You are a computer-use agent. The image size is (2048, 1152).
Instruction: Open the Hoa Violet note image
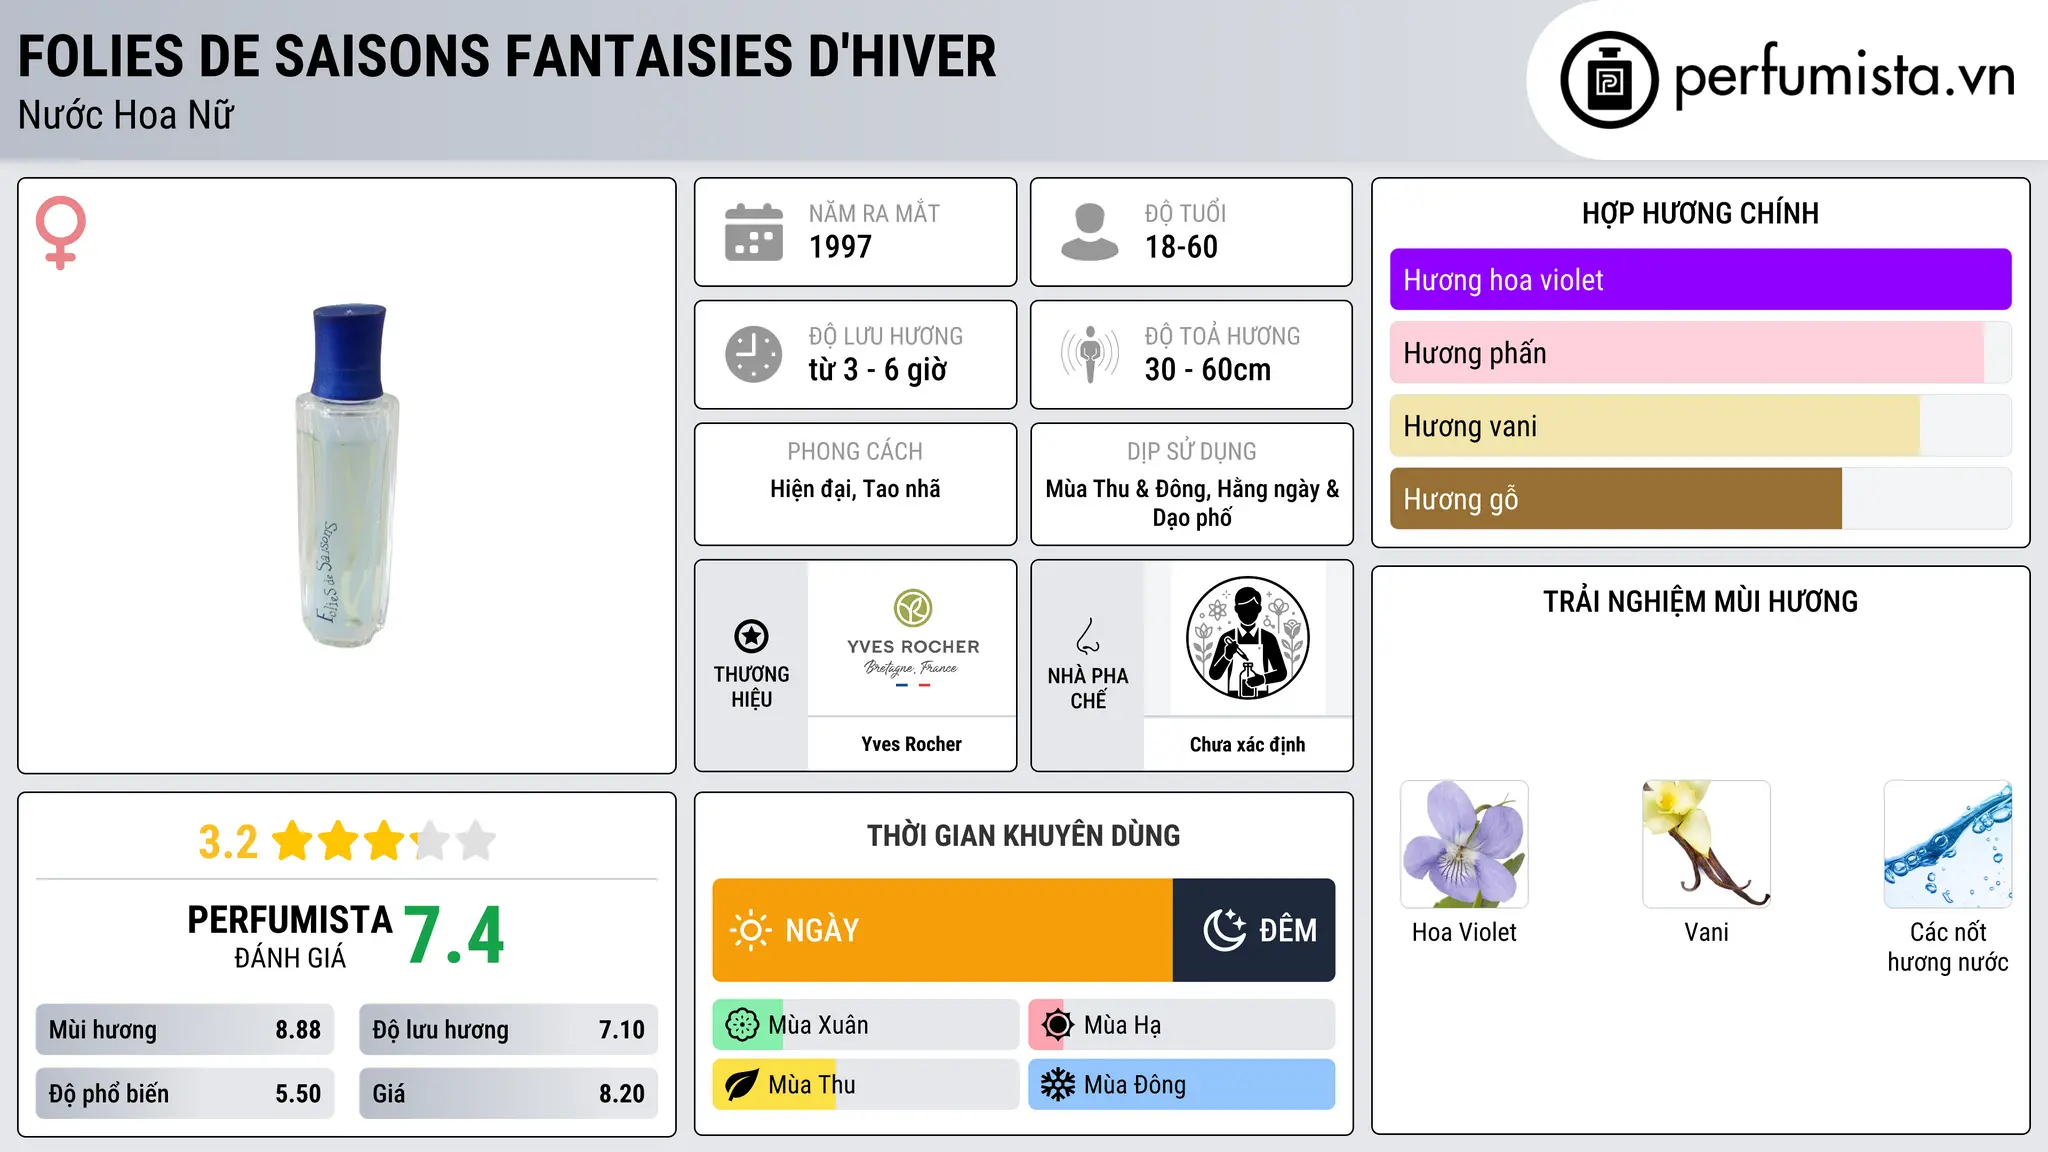(x=1464, y=844)
